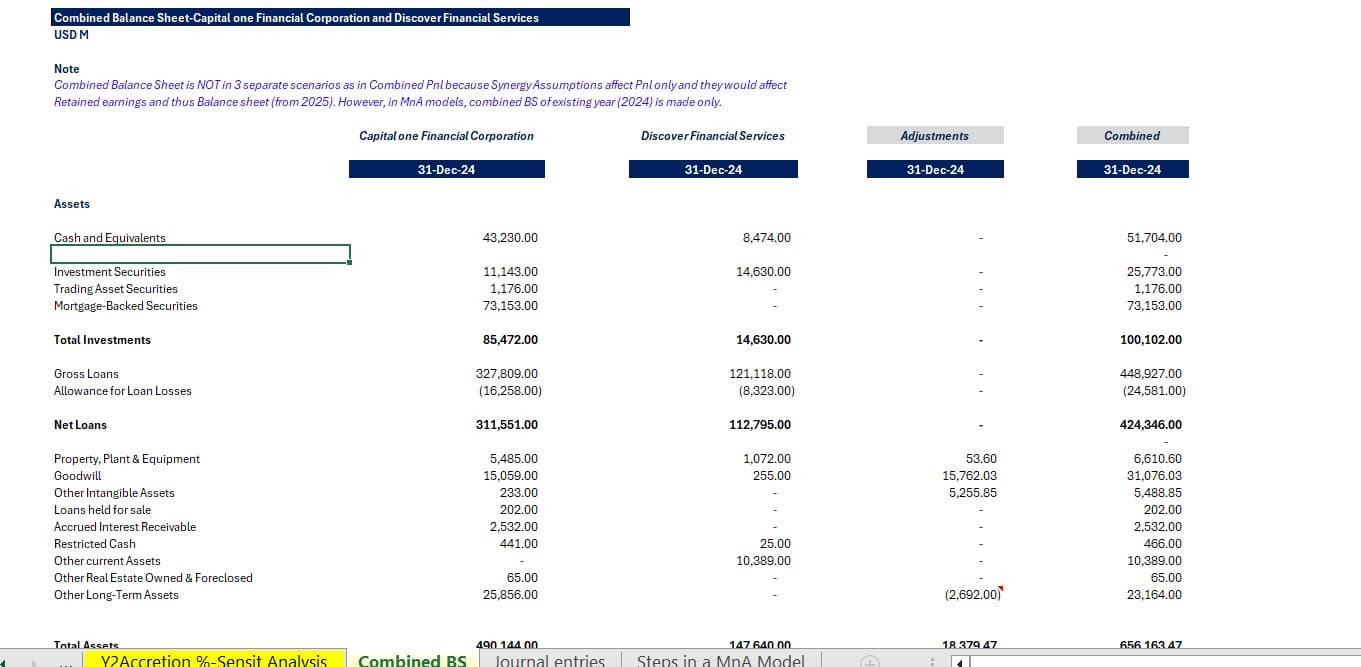
Task: Select the Cash and Equivalents label
Action: click(110, 238)
